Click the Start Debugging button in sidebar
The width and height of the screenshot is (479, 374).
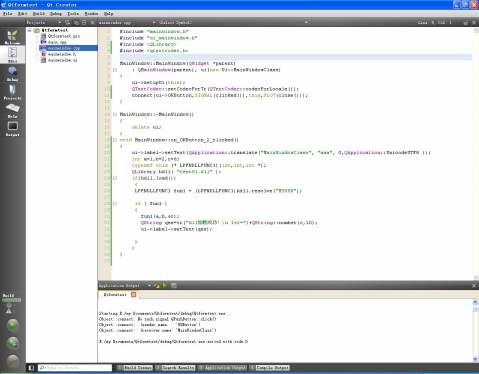[13, 343]
